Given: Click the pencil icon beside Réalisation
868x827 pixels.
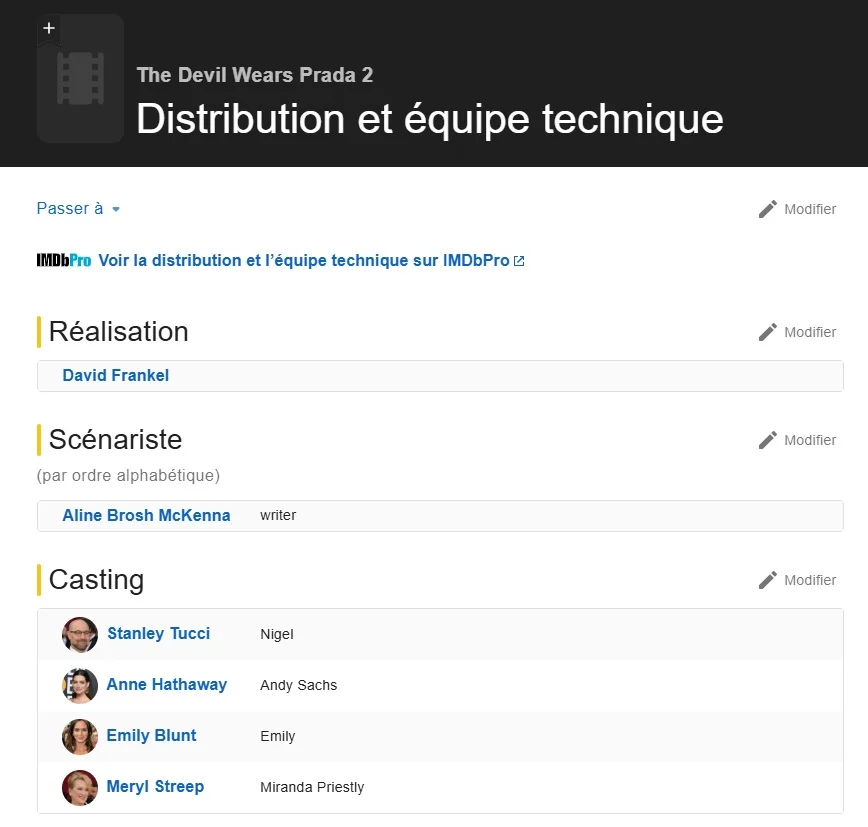Looking at the screenshot, I should pos(768,332).
